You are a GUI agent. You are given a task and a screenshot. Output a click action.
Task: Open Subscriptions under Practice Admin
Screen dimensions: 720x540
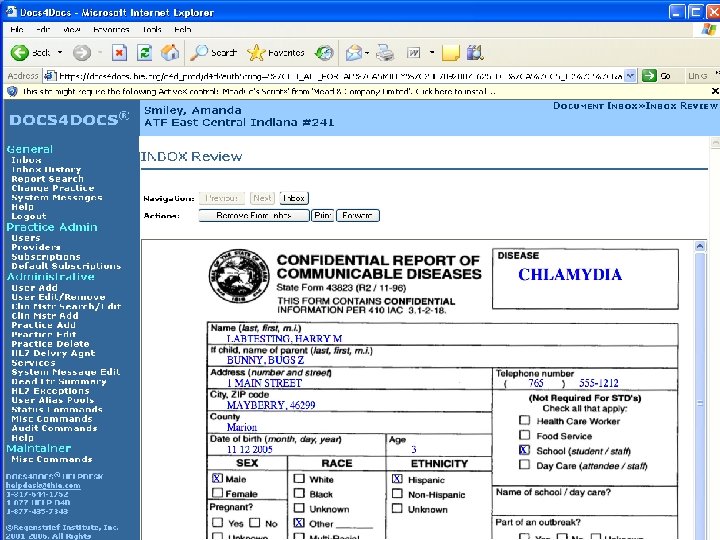45,257
